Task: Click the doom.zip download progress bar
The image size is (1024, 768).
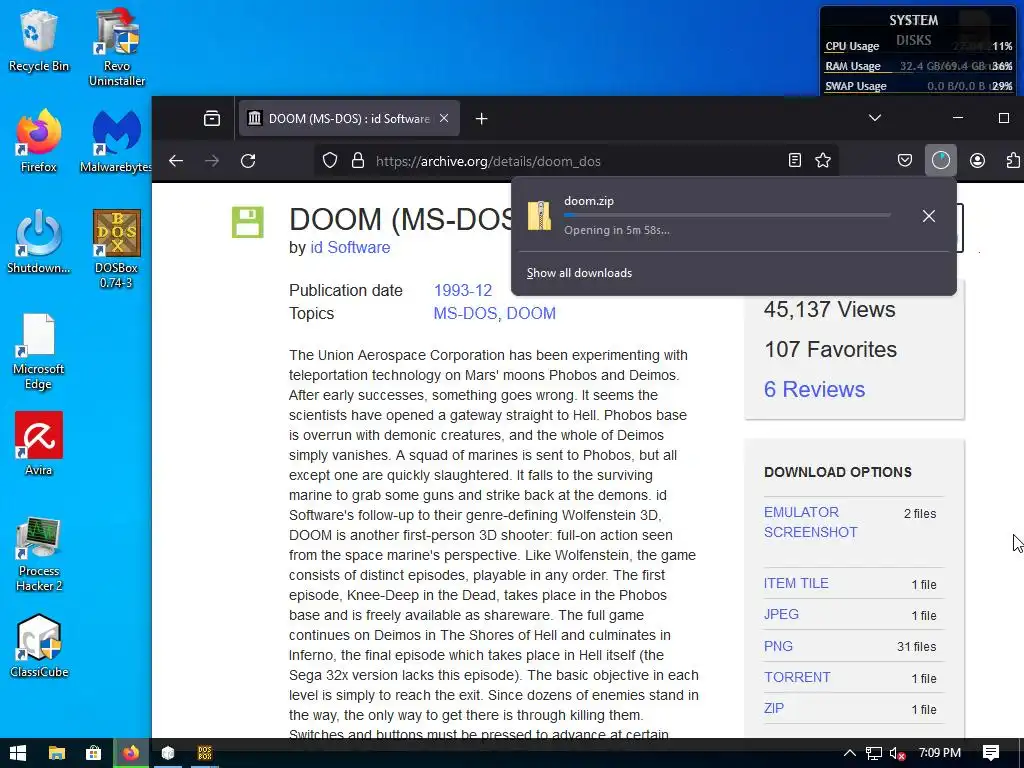Action: click(728, 215)
